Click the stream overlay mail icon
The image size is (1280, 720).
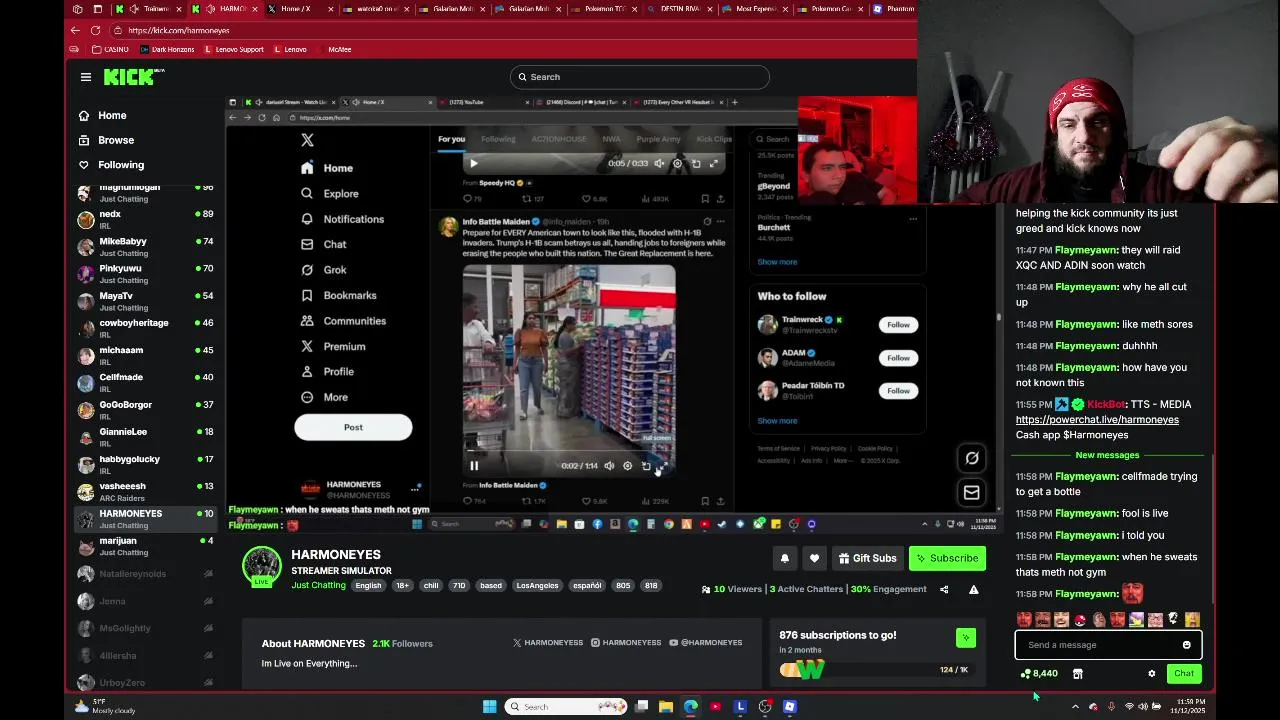pyautogui.click(x=971, y=492)
